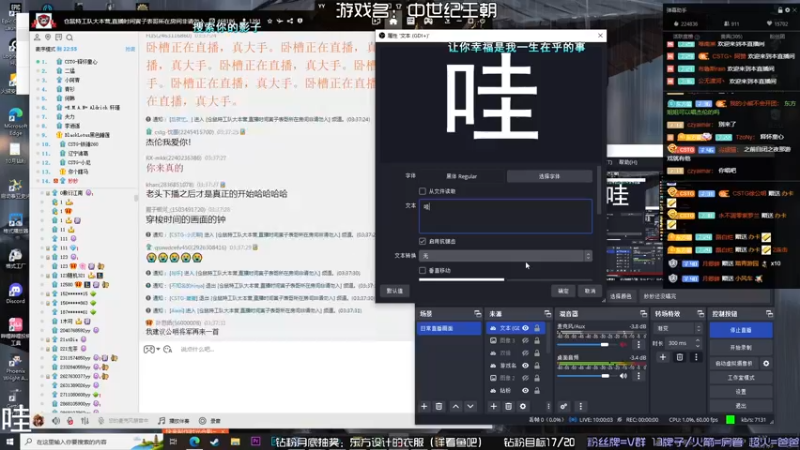Click the text box in properties dialog

coord(506,216)
